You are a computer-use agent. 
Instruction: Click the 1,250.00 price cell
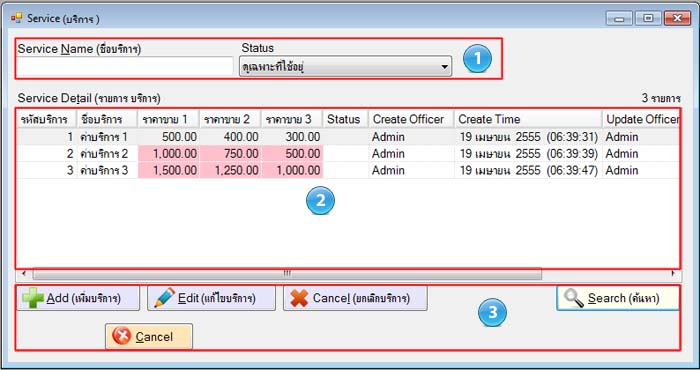(230, 170)
